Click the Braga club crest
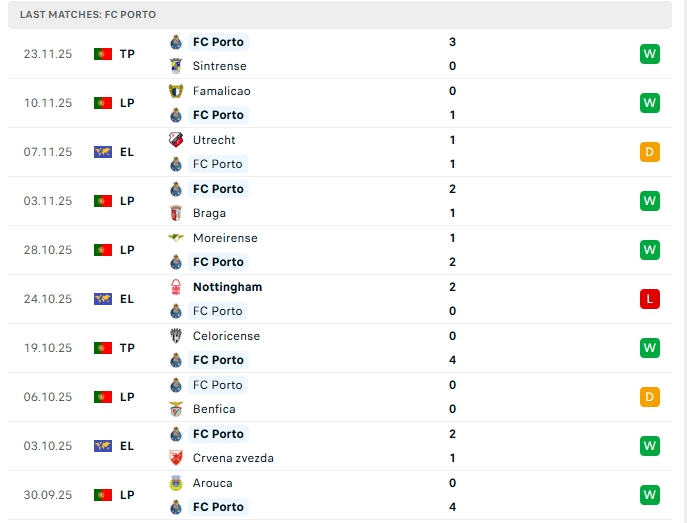This screenshot has height=523, width=687. [x=176, y=213]
